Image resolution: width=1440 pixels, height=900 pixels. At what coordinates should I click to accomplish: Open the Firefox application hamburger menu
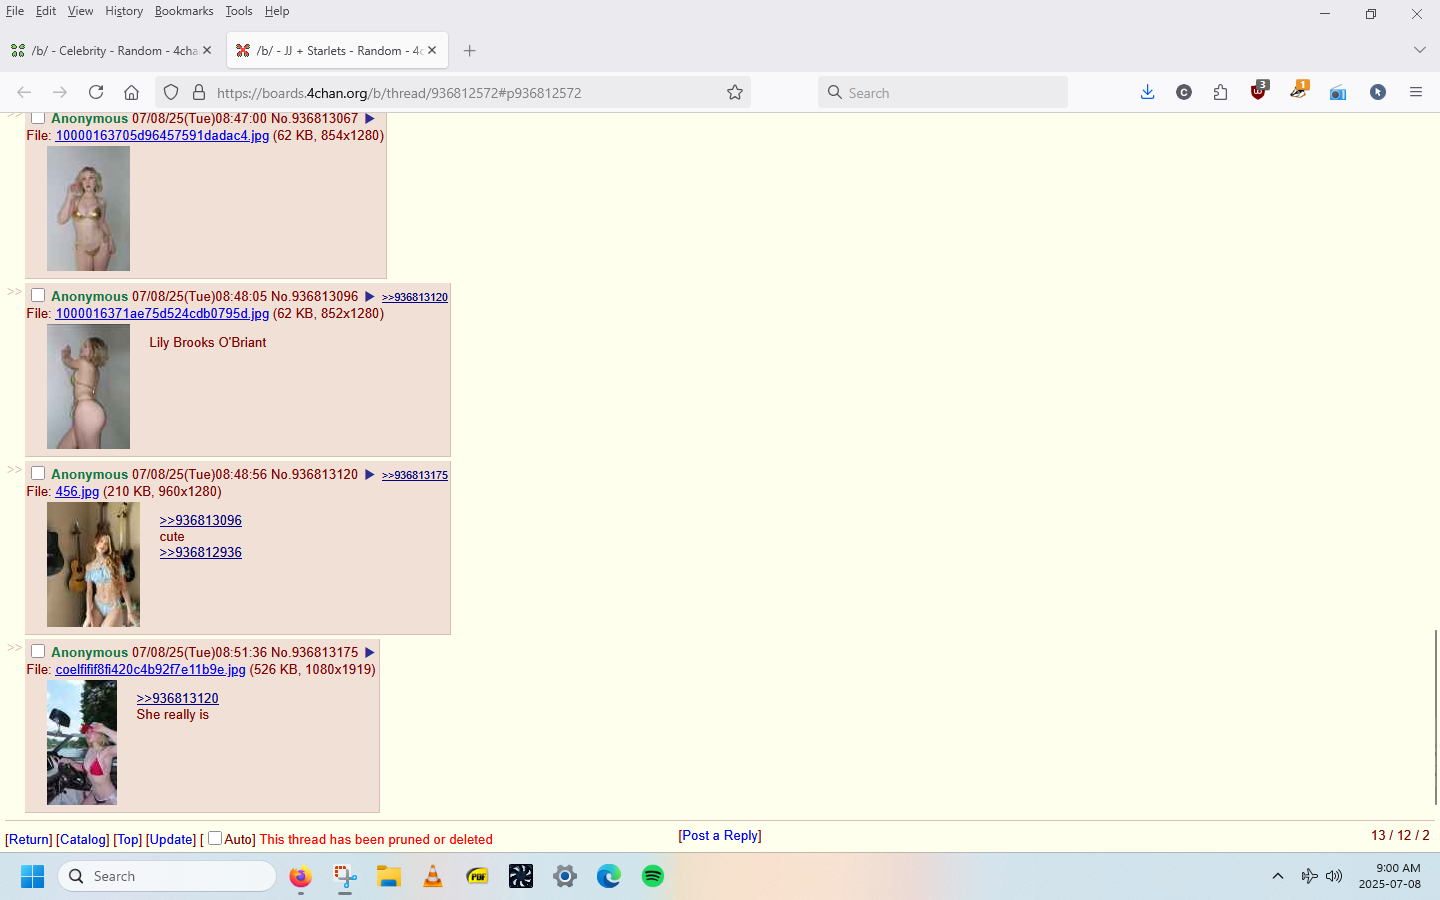click(x=1415, y=92)
